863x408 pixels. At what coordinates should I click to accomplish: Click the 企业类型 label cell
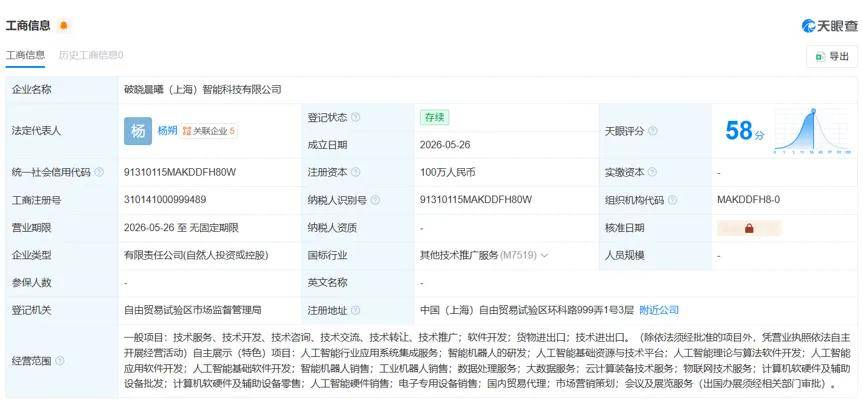coord(62,255)
